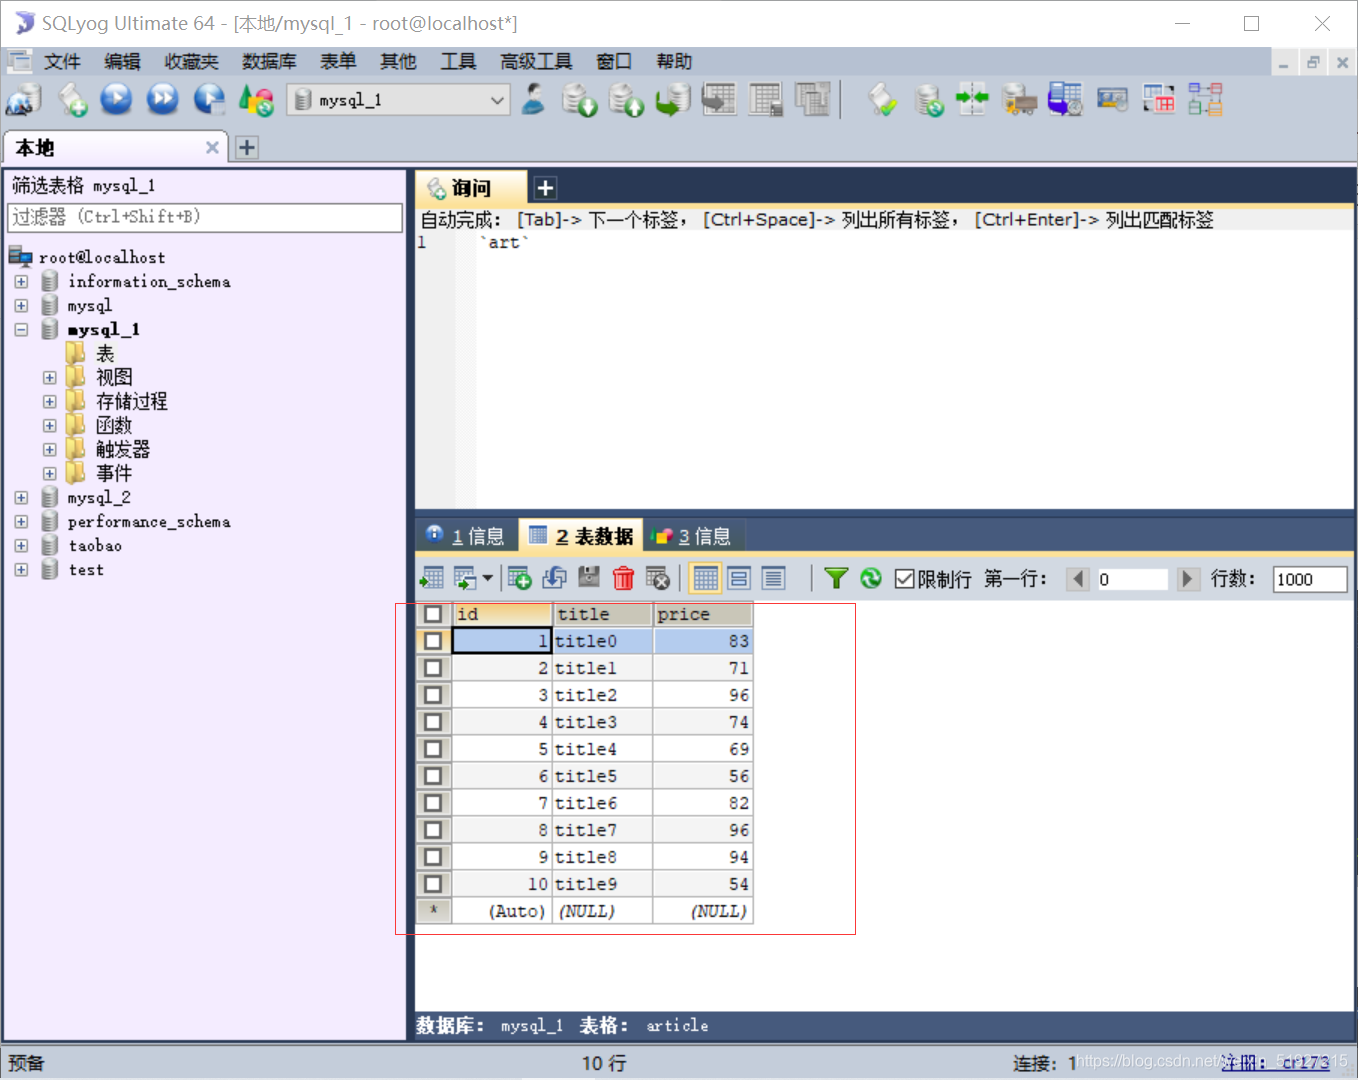Insert new row in result grid
This screenshot has width=1358, height=1080.
pos(519,578)
